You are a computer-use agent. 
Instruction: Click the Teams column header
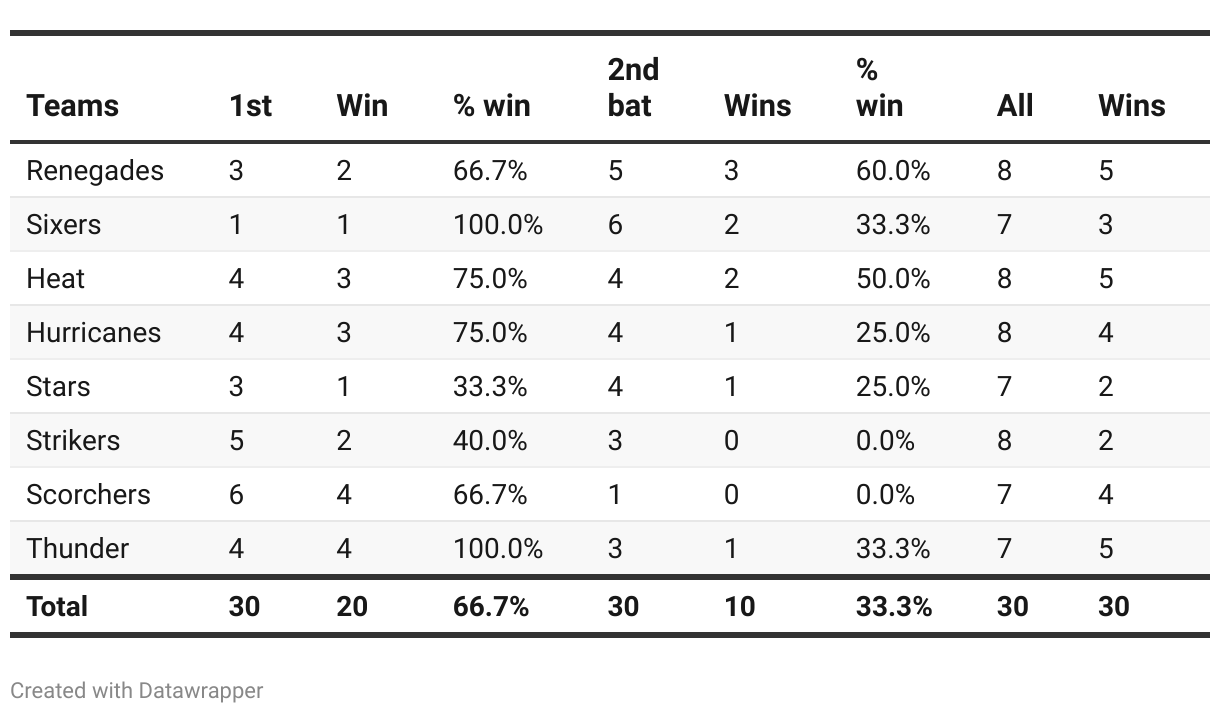(x=72, y=106)
